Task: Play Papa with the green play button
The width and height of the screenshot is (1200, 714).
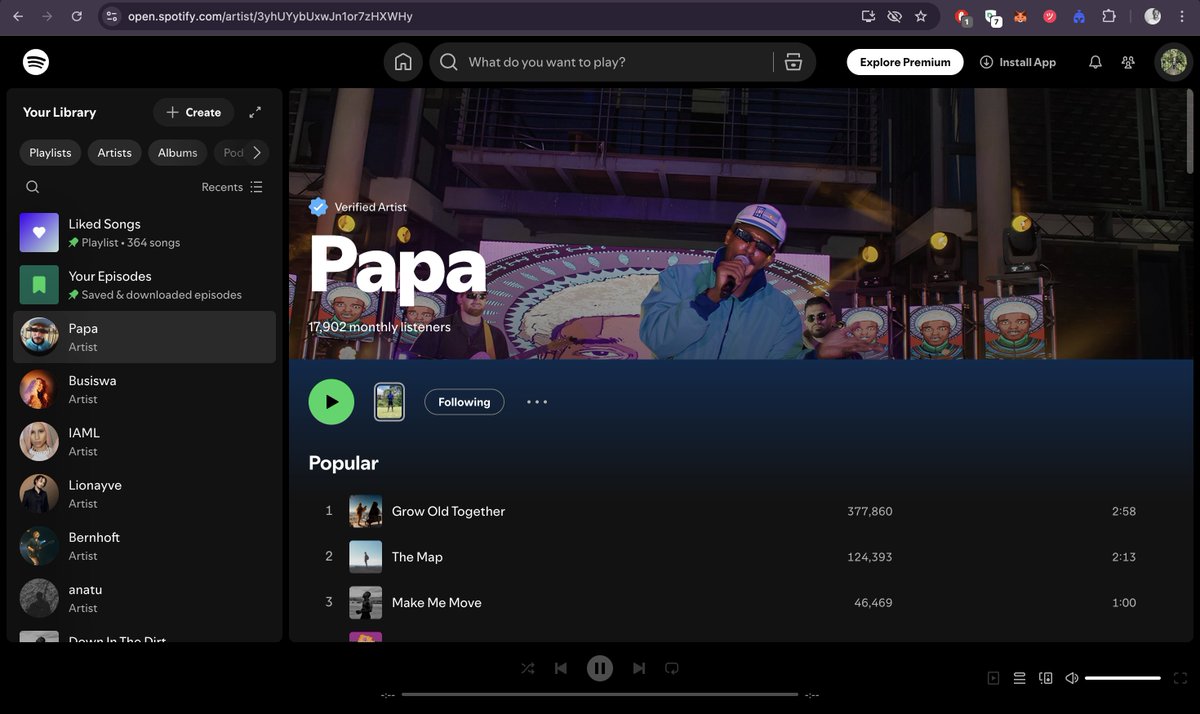Action: (x=331, y=402)
